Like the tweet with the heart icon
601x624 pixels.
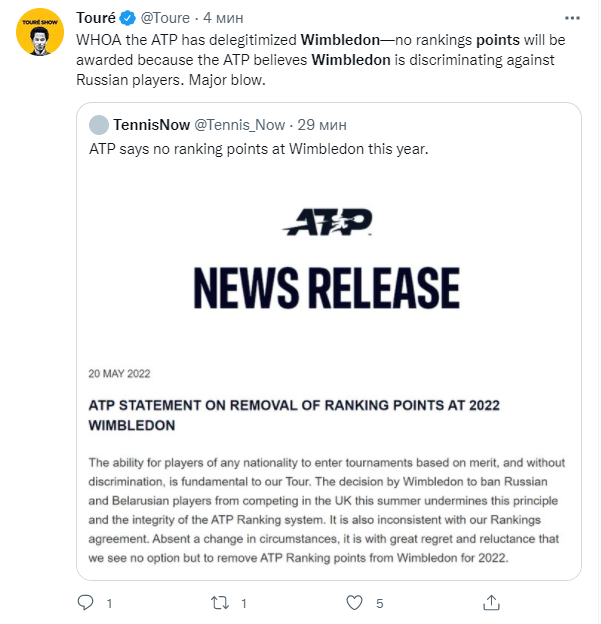(353, 603)
